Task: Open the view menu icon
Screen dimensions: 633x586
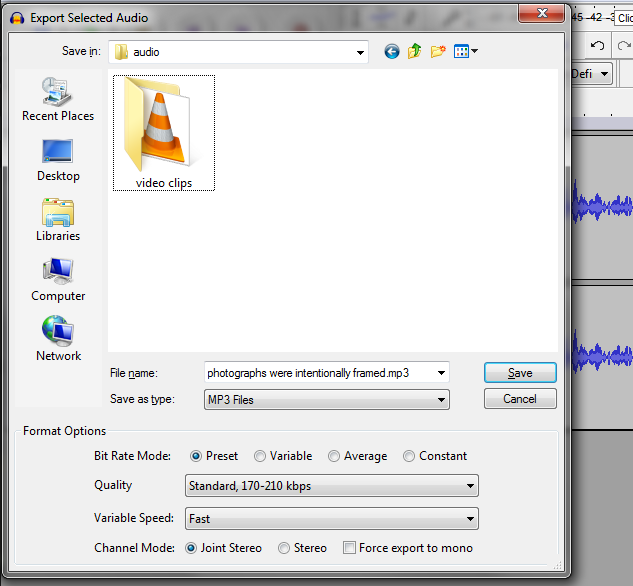Action: [x=465, y=51]
